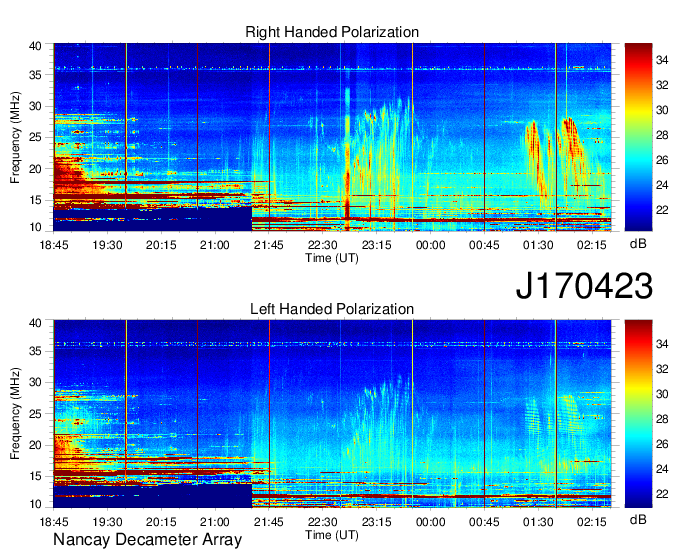Screen dimensions: 680x552
Task: Click the 25 frequency tick on the bottom plot
Action: 36,414
